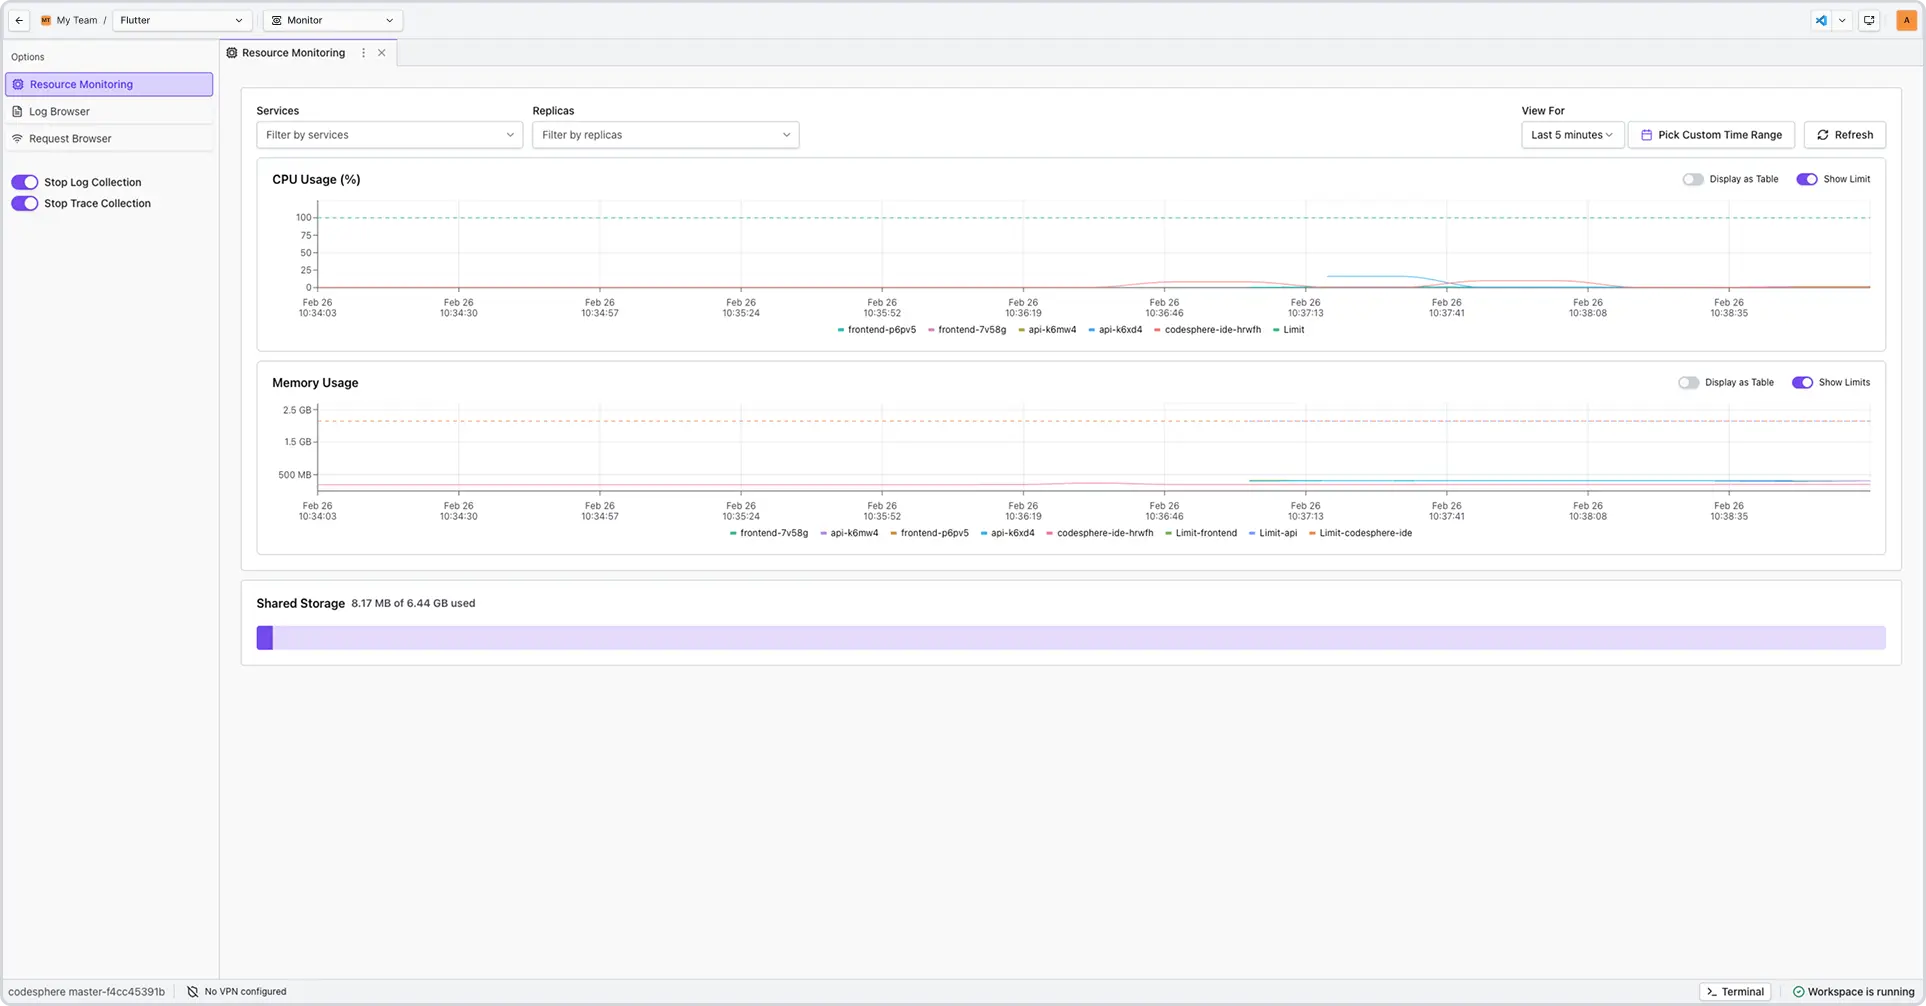This screenshot has height=1006, width=1926.
Task: Expand the Monitor view selector
Action: coord(333,20)
